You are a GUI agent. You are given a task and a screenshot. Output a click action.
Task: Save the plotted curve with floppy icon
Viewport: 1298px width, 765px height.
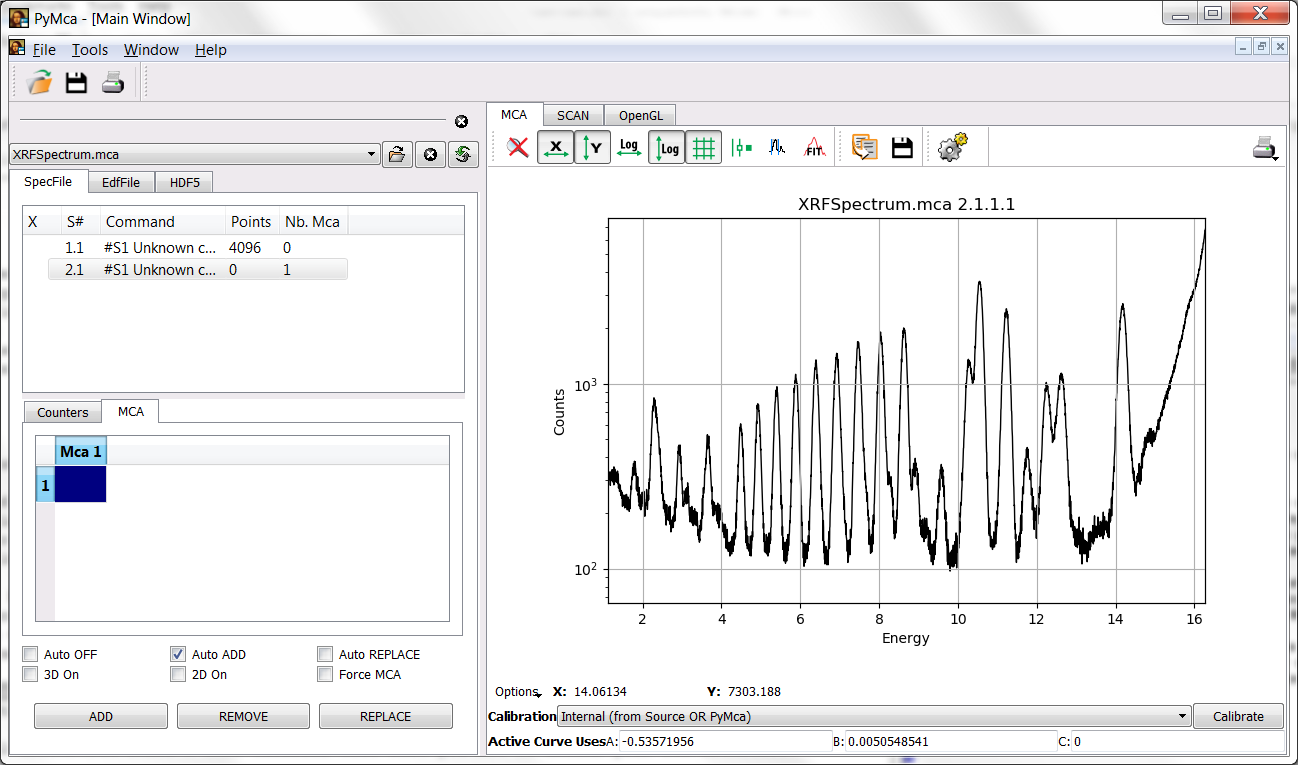[902, 148]
